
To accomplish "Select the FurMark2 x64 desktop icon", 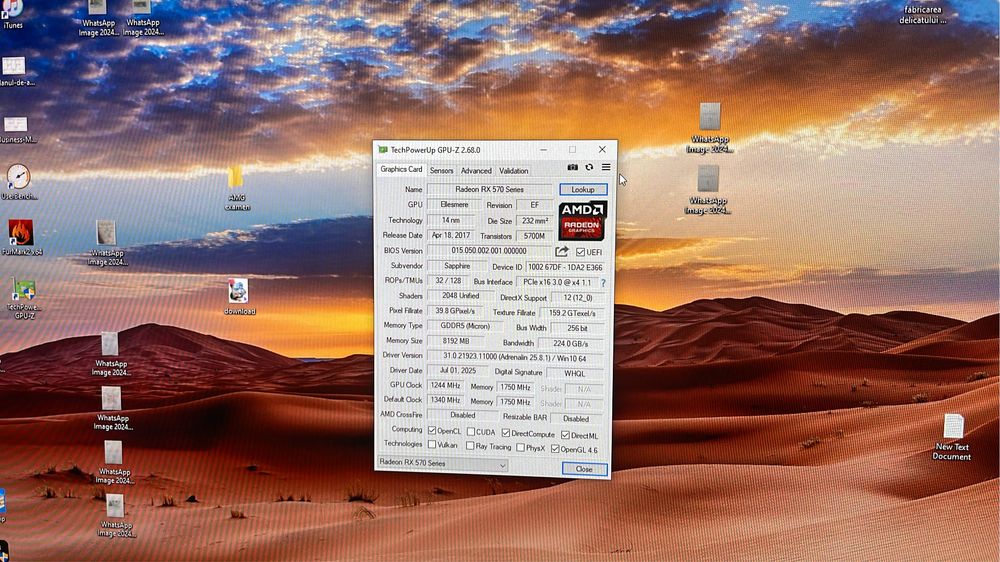I will tap(21, 237).
